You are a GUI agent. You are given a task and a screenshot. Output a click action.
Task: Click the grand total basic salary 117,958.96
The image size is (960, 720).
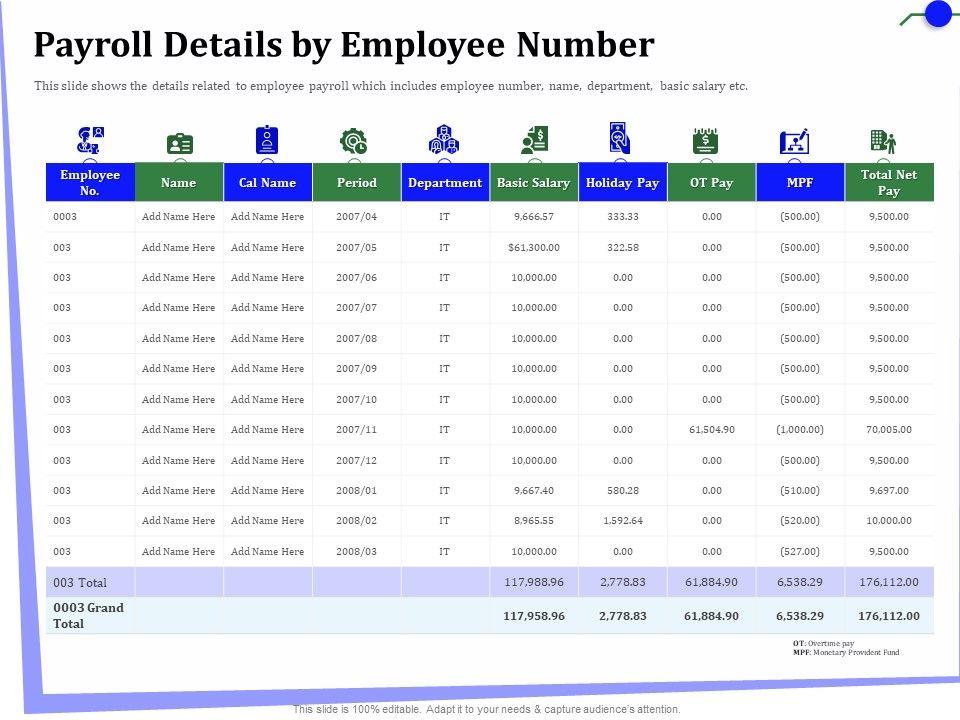pos(534,616)
